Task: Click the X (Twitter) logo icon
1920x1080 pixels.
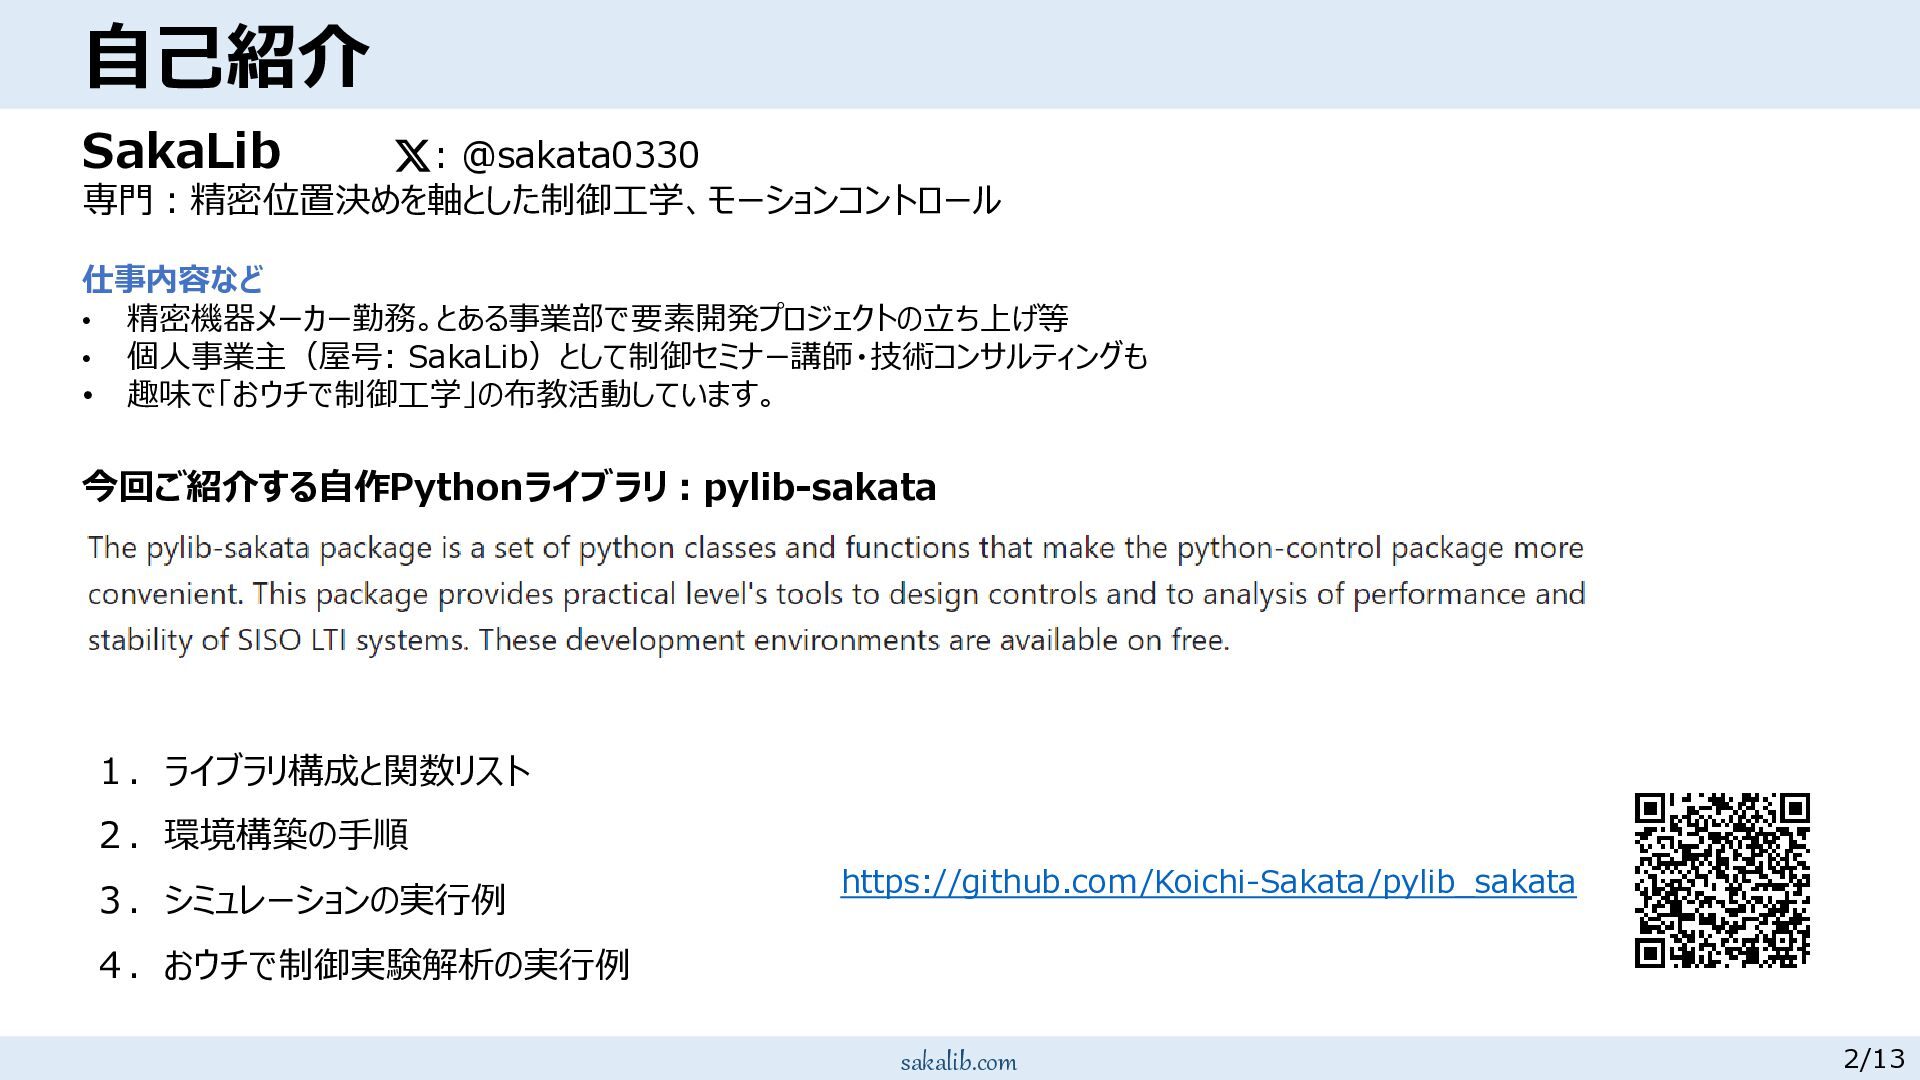Action: [x=412, y=156]
